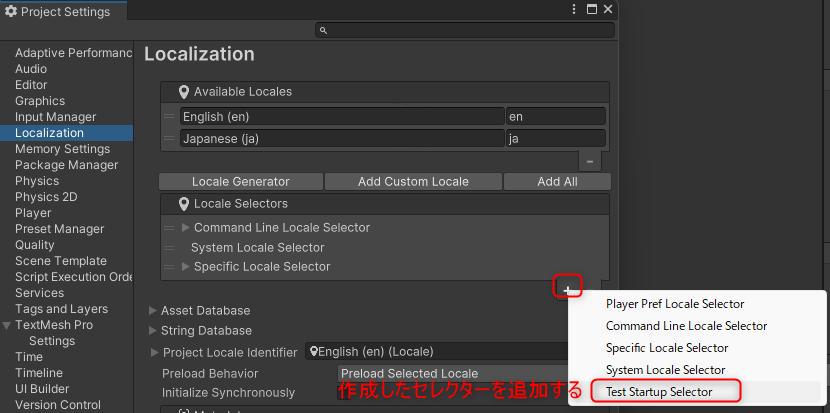This screenshot has height=413, width=830.
Task: Click the handle beside Specific Locale Selector
Action: click(169, 267)
